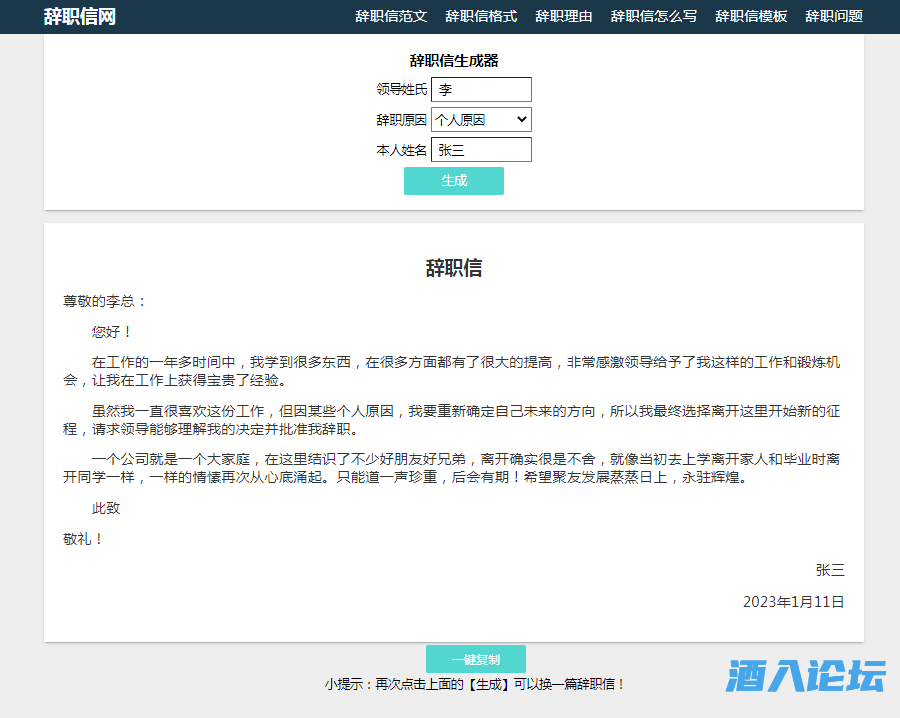This screenshot has height=718, width=900.
Task: Open the 辞职信模板 nav link
Action: coord(751,17)
